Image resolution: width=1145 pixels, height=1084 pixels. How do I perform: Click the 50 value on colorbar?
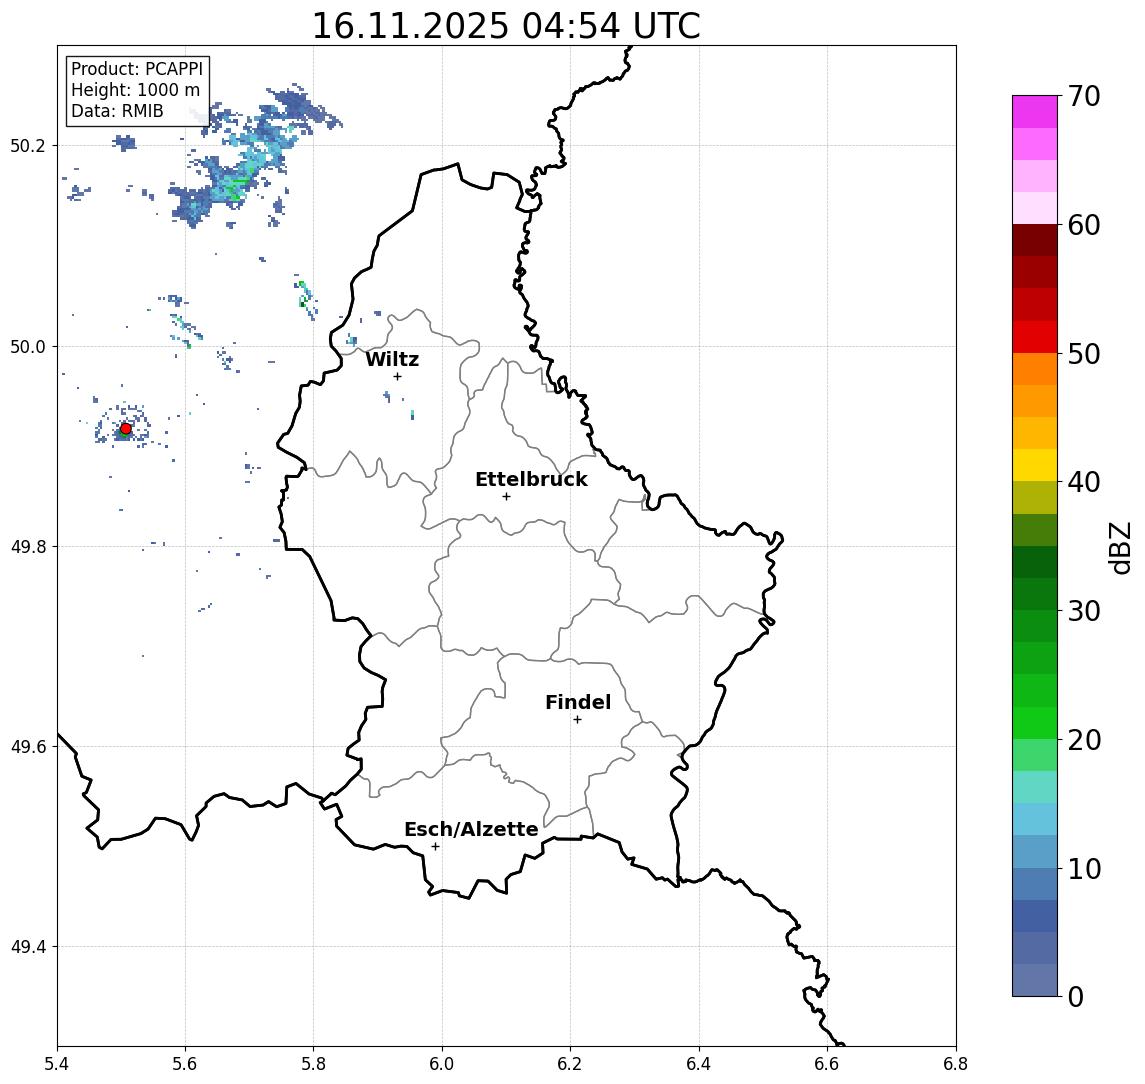pos(1083,354)
